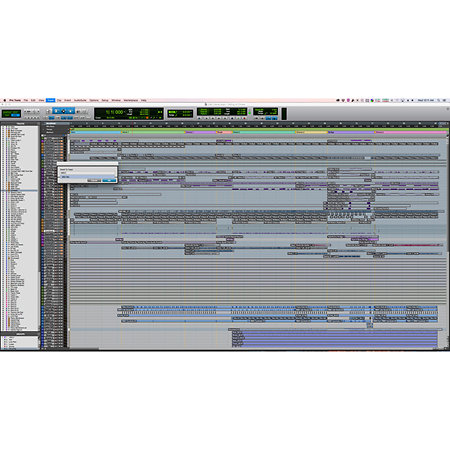
Task: Click OK in Scroll To Track dialog
Action: coord(109,180)
